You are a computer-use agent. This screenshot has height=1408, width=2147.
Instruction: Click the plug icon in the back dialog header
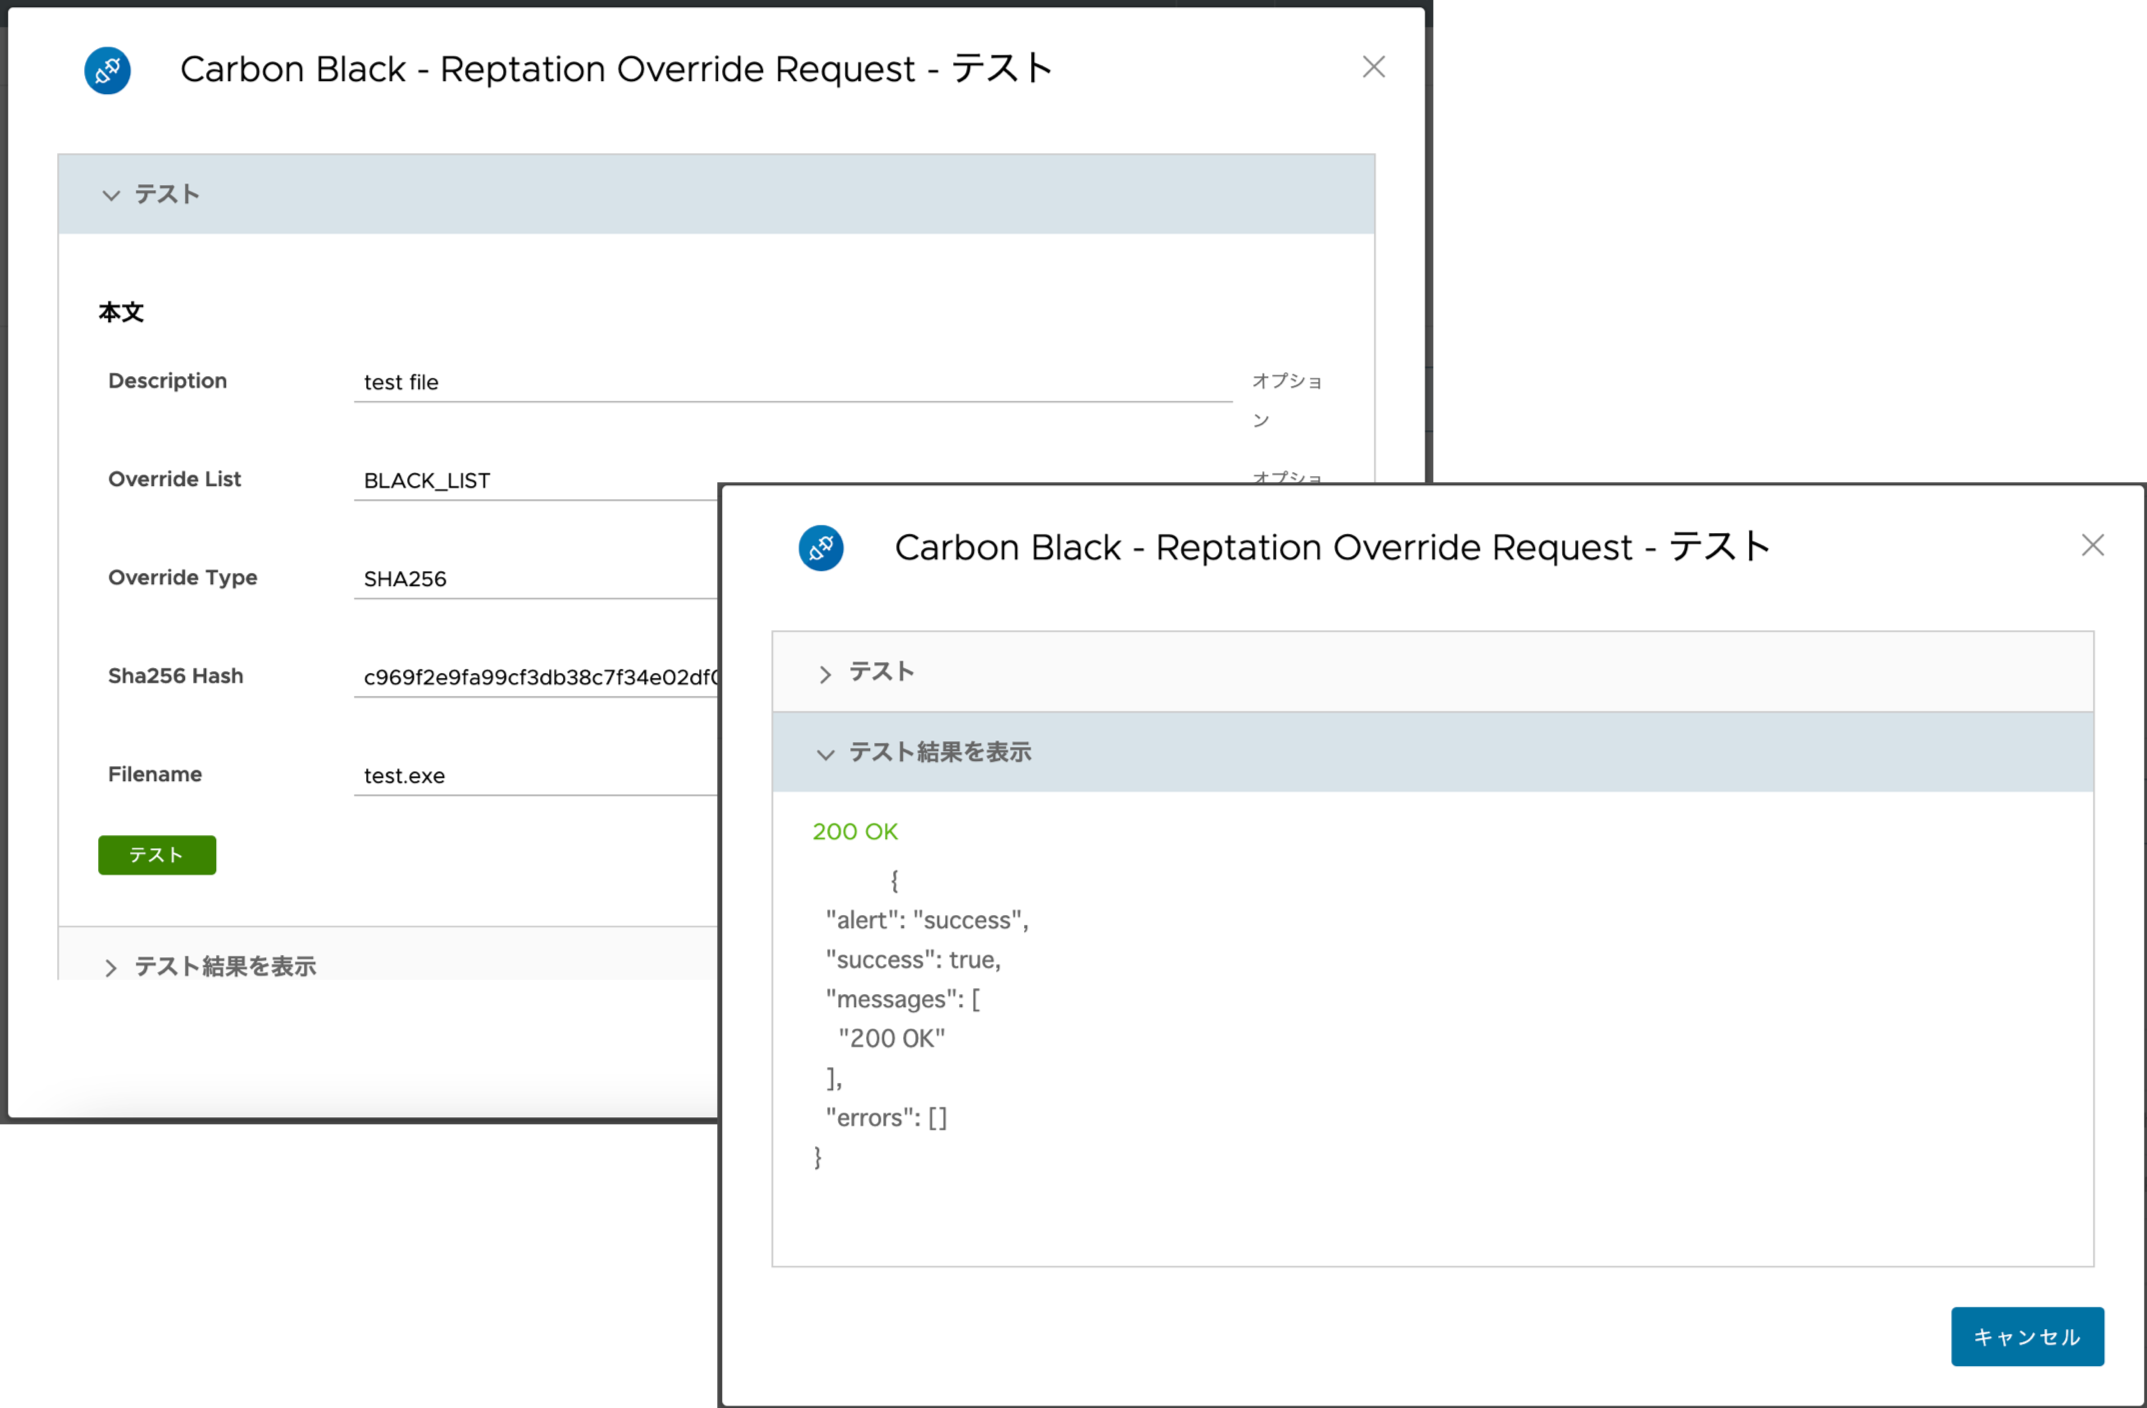tap(107, 70)
